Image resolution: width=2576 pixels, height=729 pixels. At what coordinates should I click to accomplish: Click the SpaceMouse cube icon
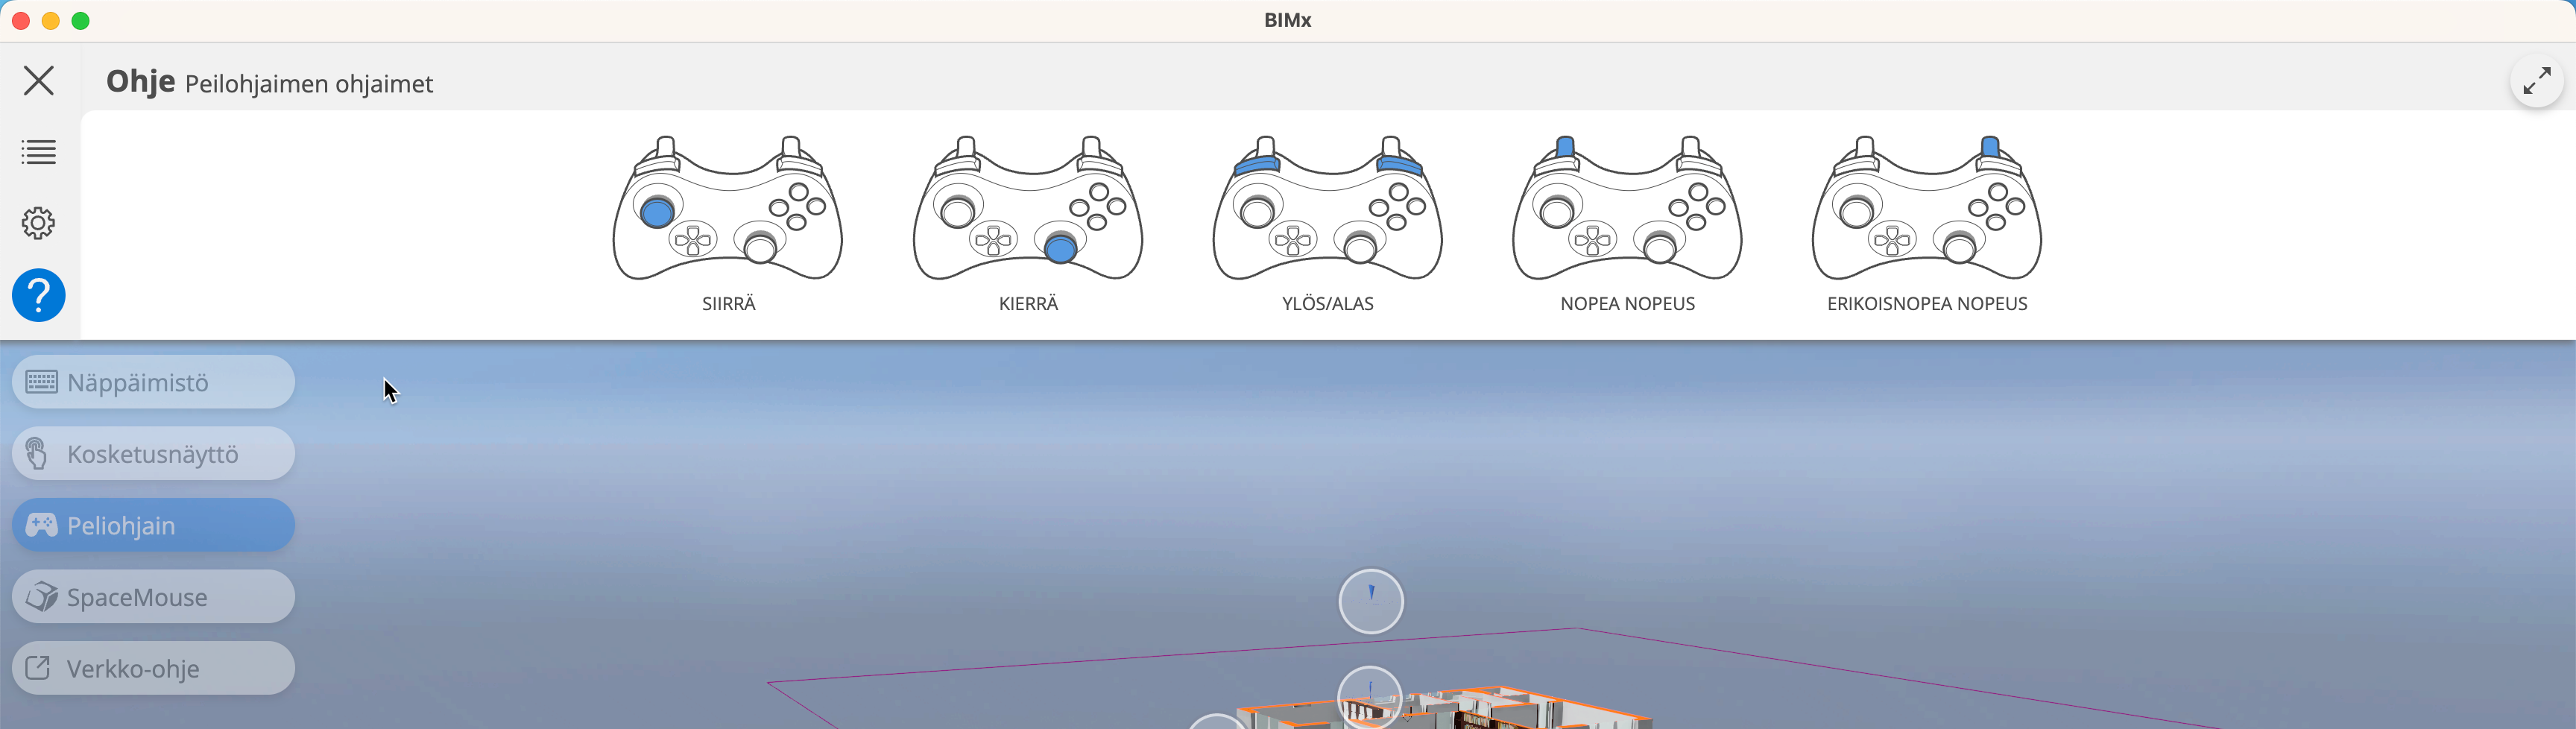tap(41, 596)
